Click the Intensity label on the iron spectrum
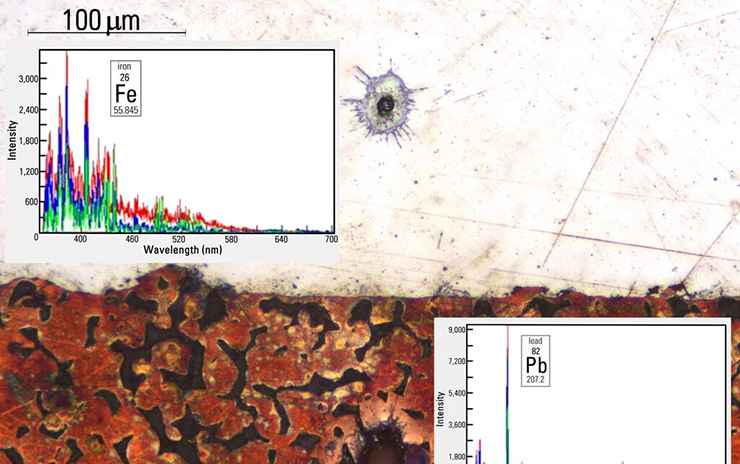This screenshot has width=740, height=464. point(12,140)
